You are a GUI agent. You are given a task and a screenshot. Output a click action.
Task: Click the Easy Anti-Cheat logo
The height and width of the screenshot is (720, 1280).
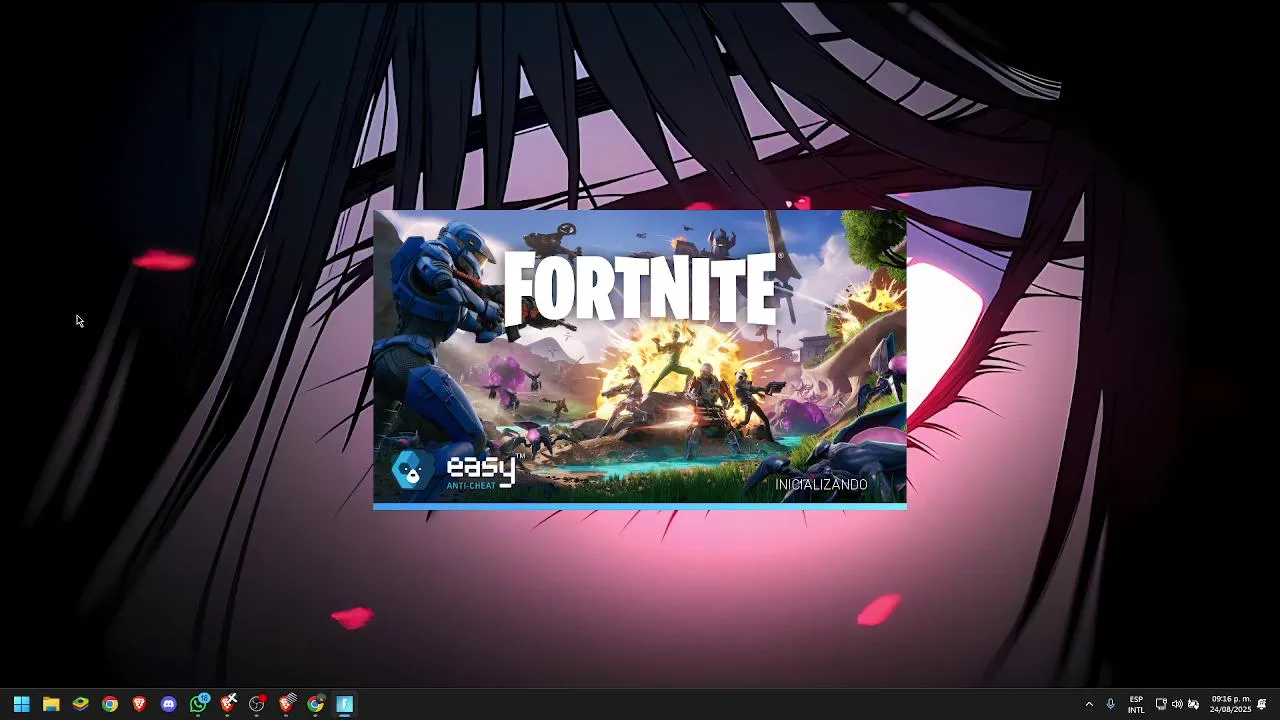point(457,471)
